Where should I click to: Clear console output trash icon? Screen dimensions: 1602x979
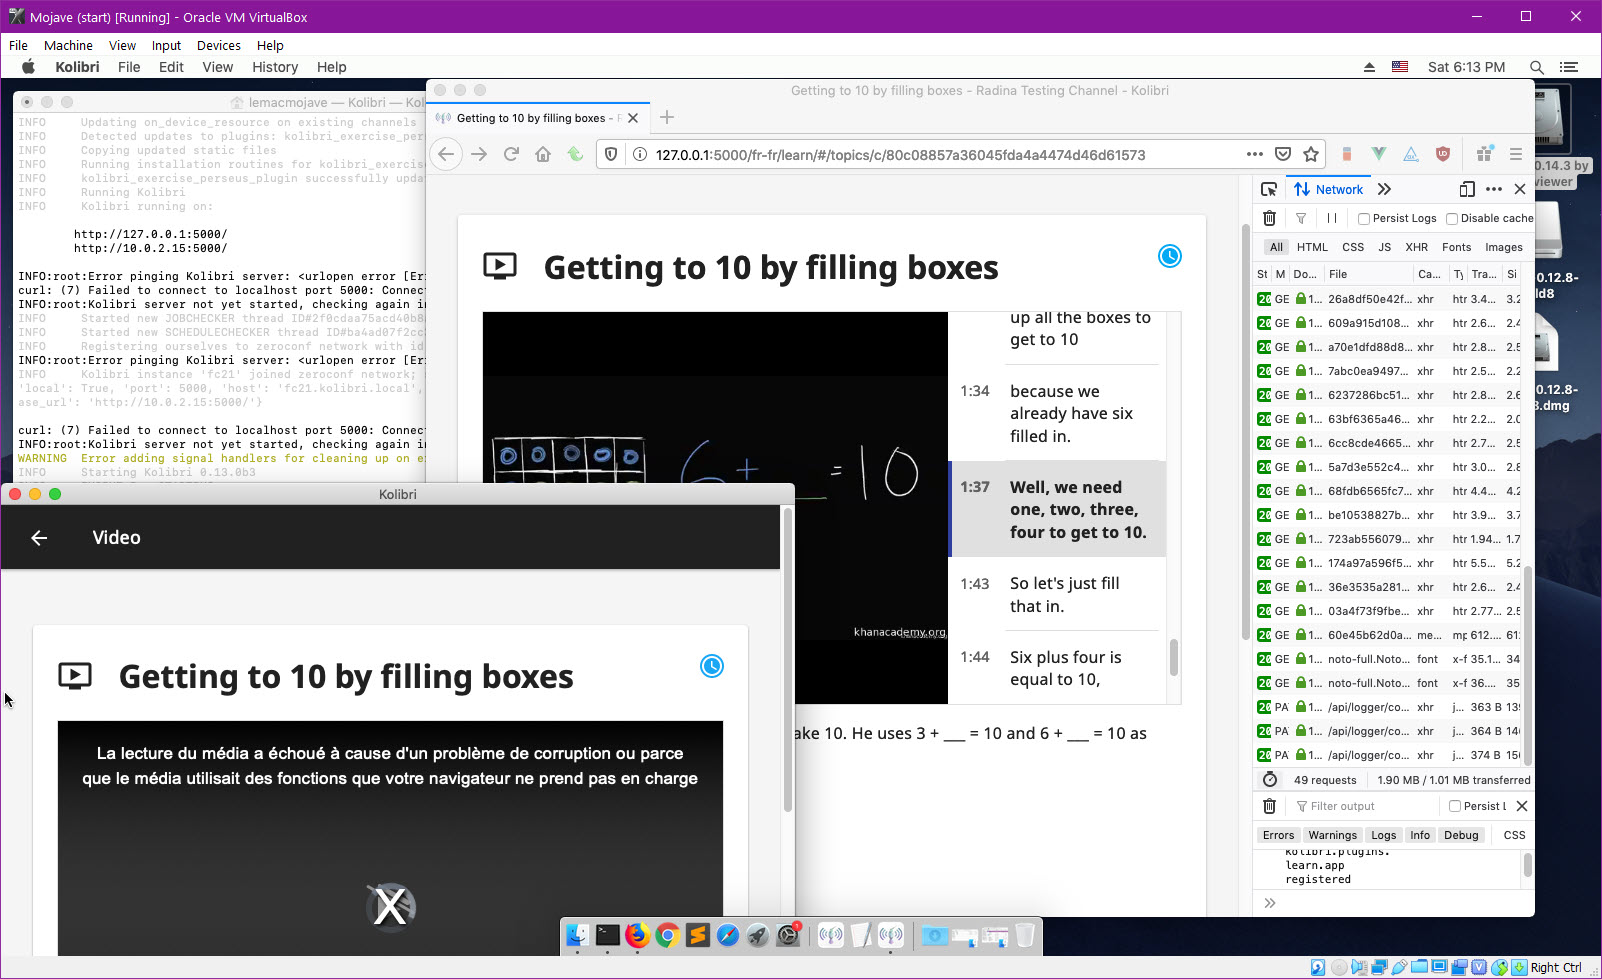click(1269, 806)
